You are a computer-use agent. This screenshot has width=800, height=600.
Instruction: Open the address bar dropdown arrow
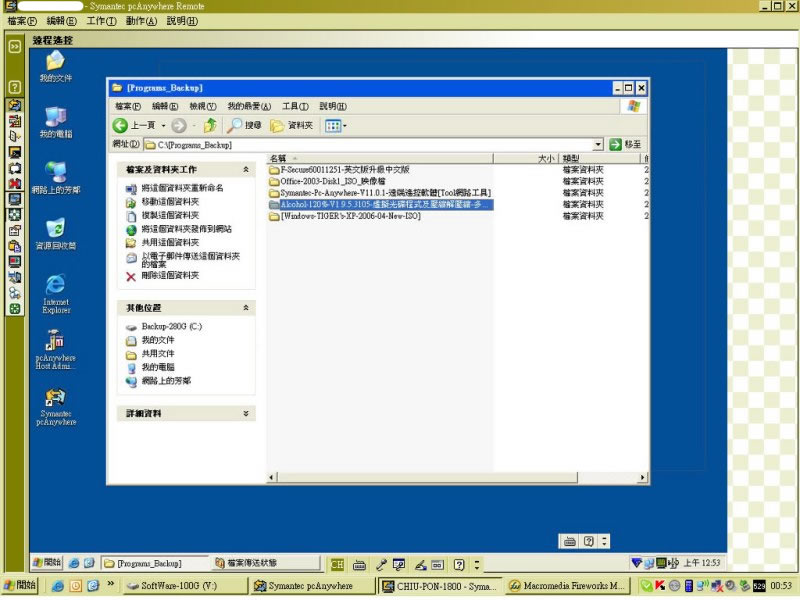[598, 145]
